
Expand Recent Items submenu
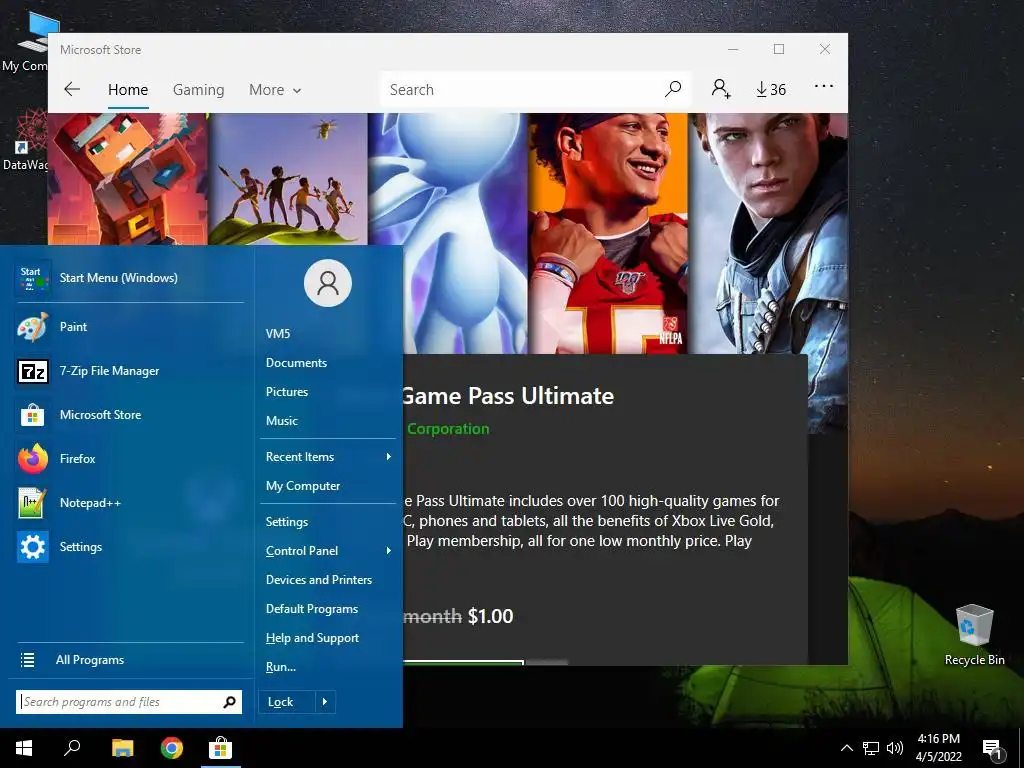[328, 457]
